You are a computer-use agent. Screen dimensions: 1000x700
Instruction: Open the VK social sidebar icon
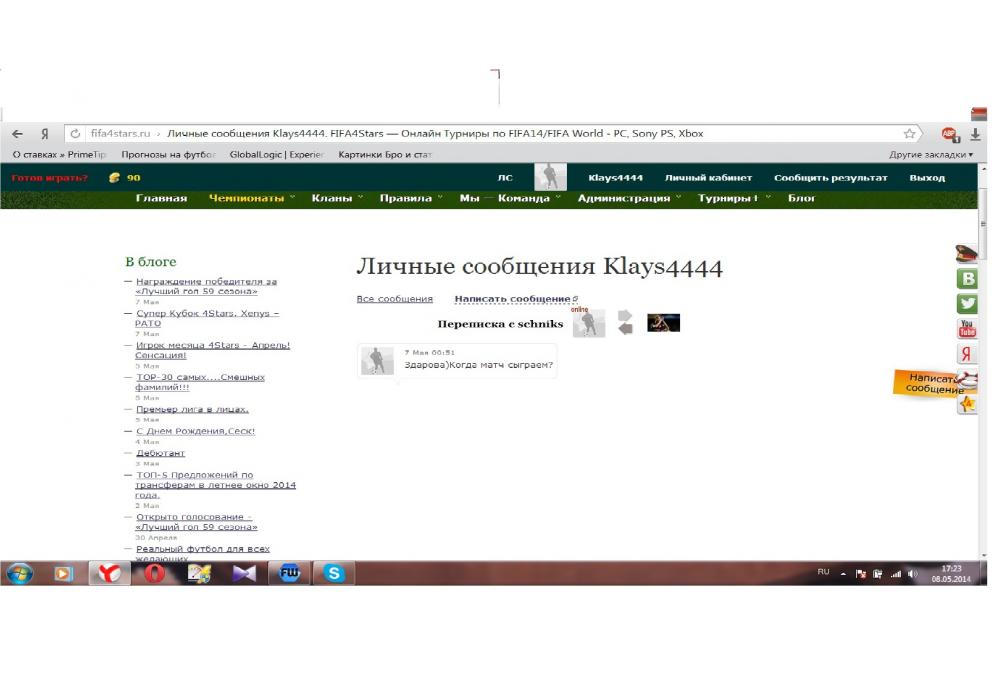(x=967, y=279)
